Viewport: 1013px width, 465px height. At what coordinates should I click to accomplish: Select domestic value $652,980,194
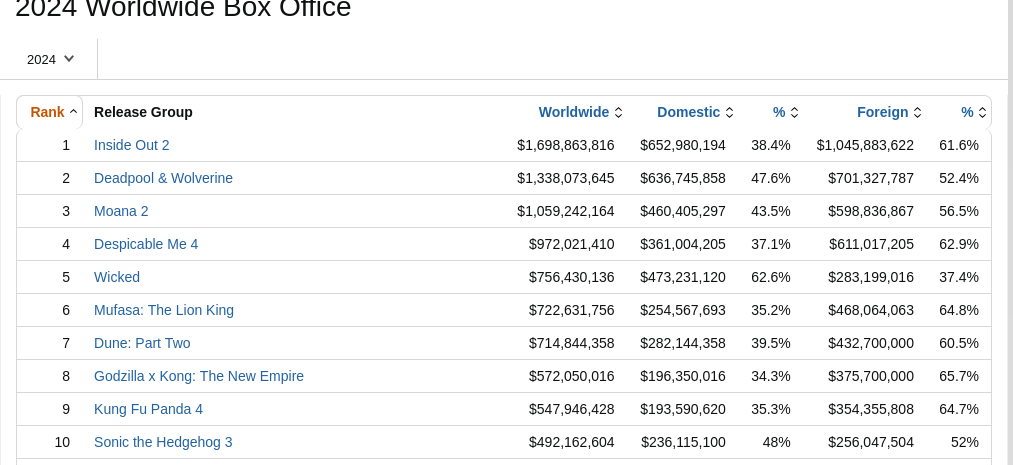(683, 145)
